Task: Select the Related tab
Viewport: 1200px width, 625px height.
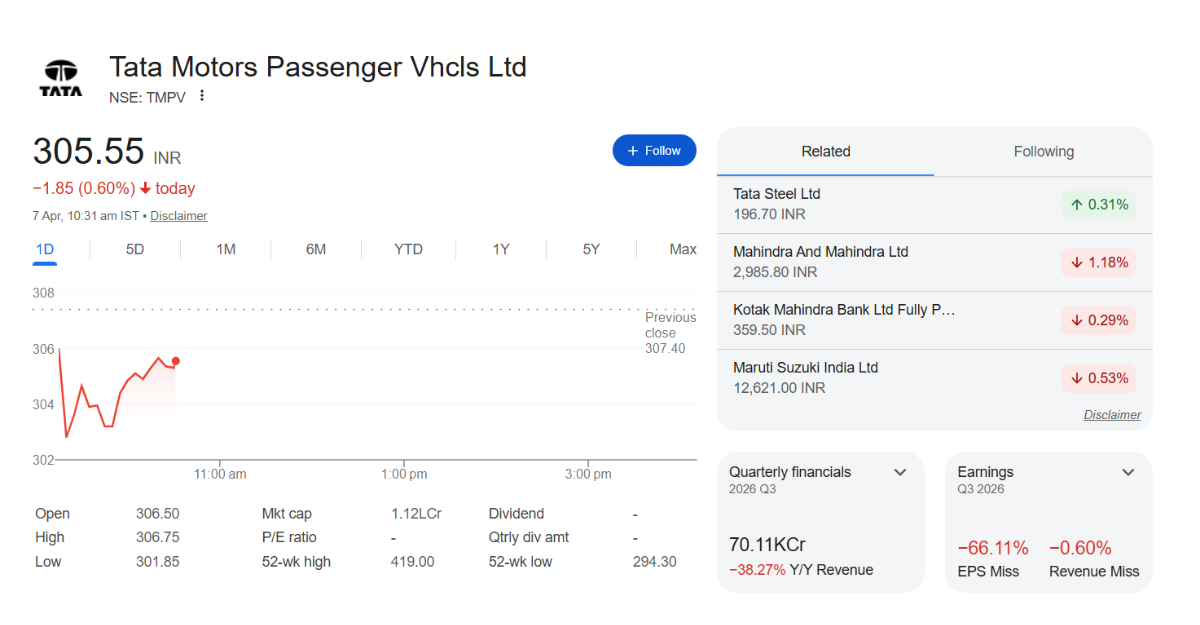Action: (825, 152)
